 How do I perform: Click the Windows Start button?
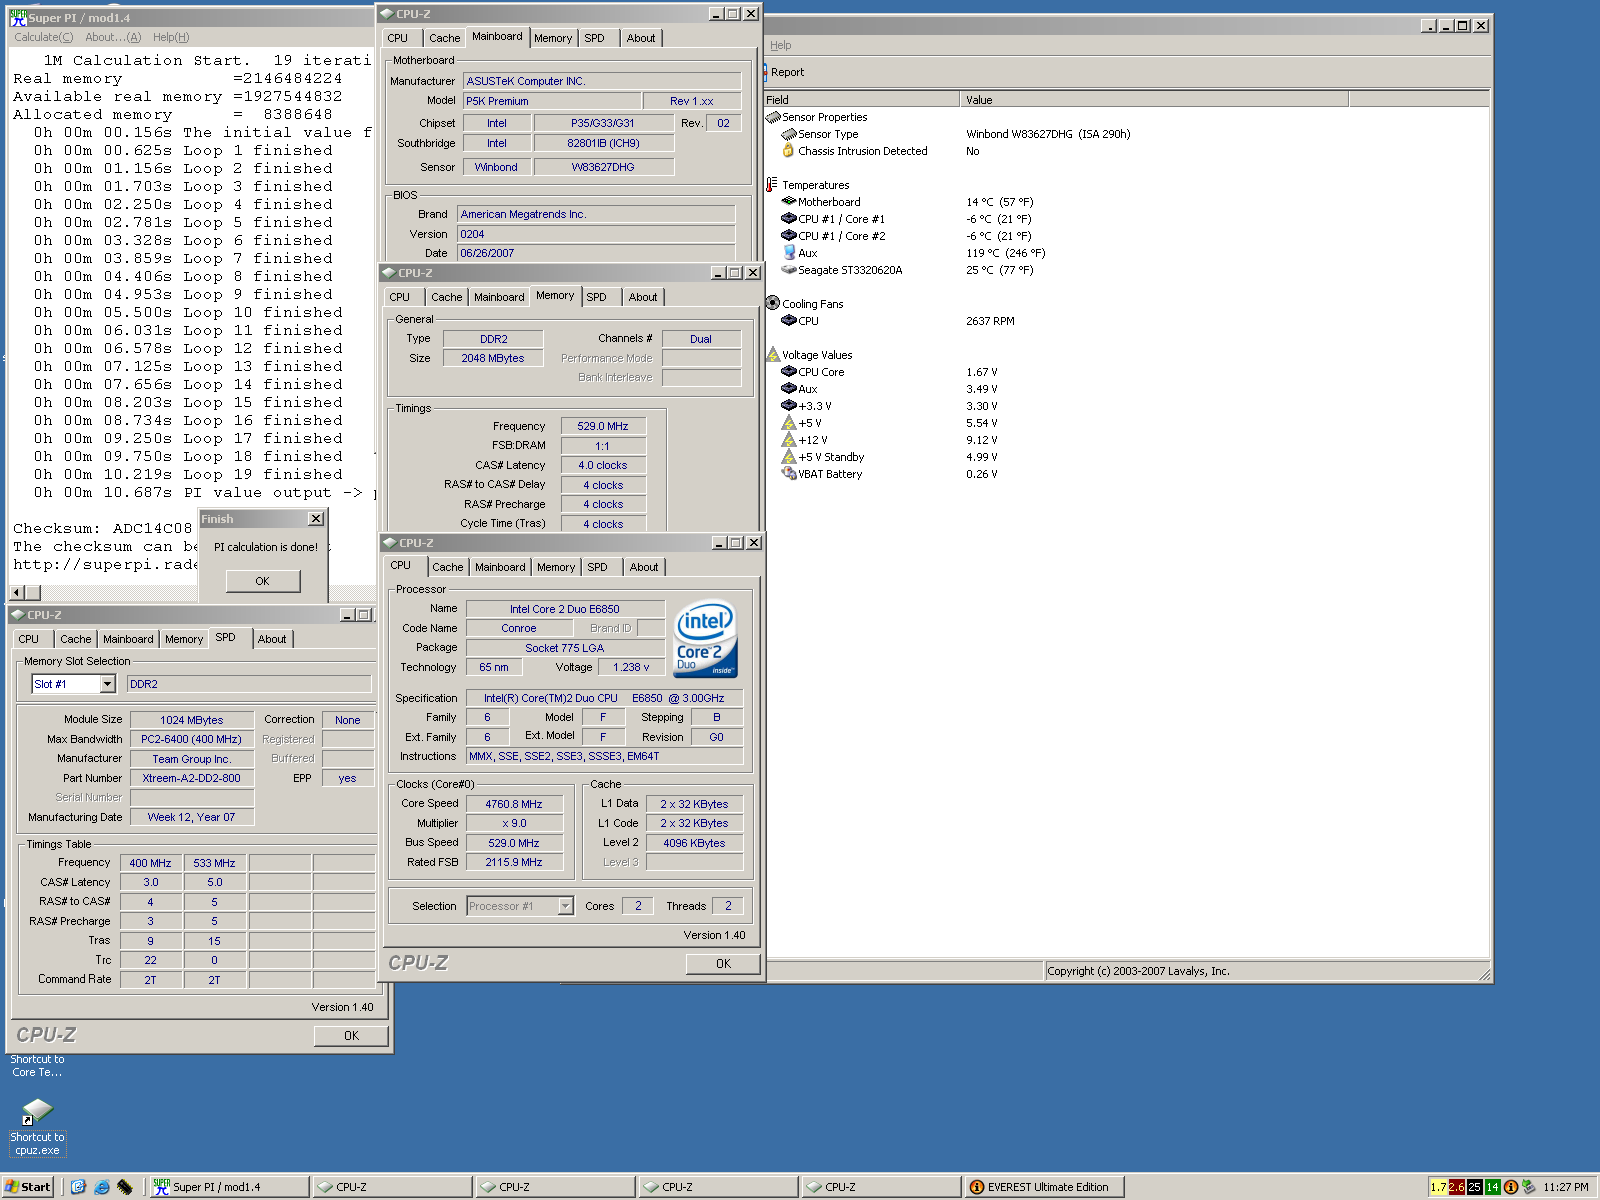click(x=27, y=1187)
